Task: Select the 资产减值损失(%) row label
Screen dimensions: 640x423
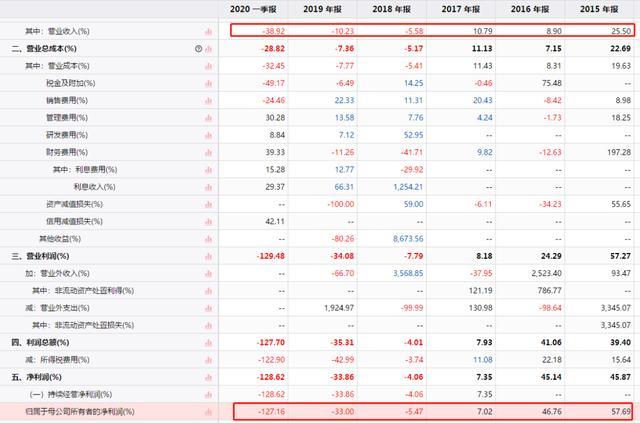Action: point(74,204)
